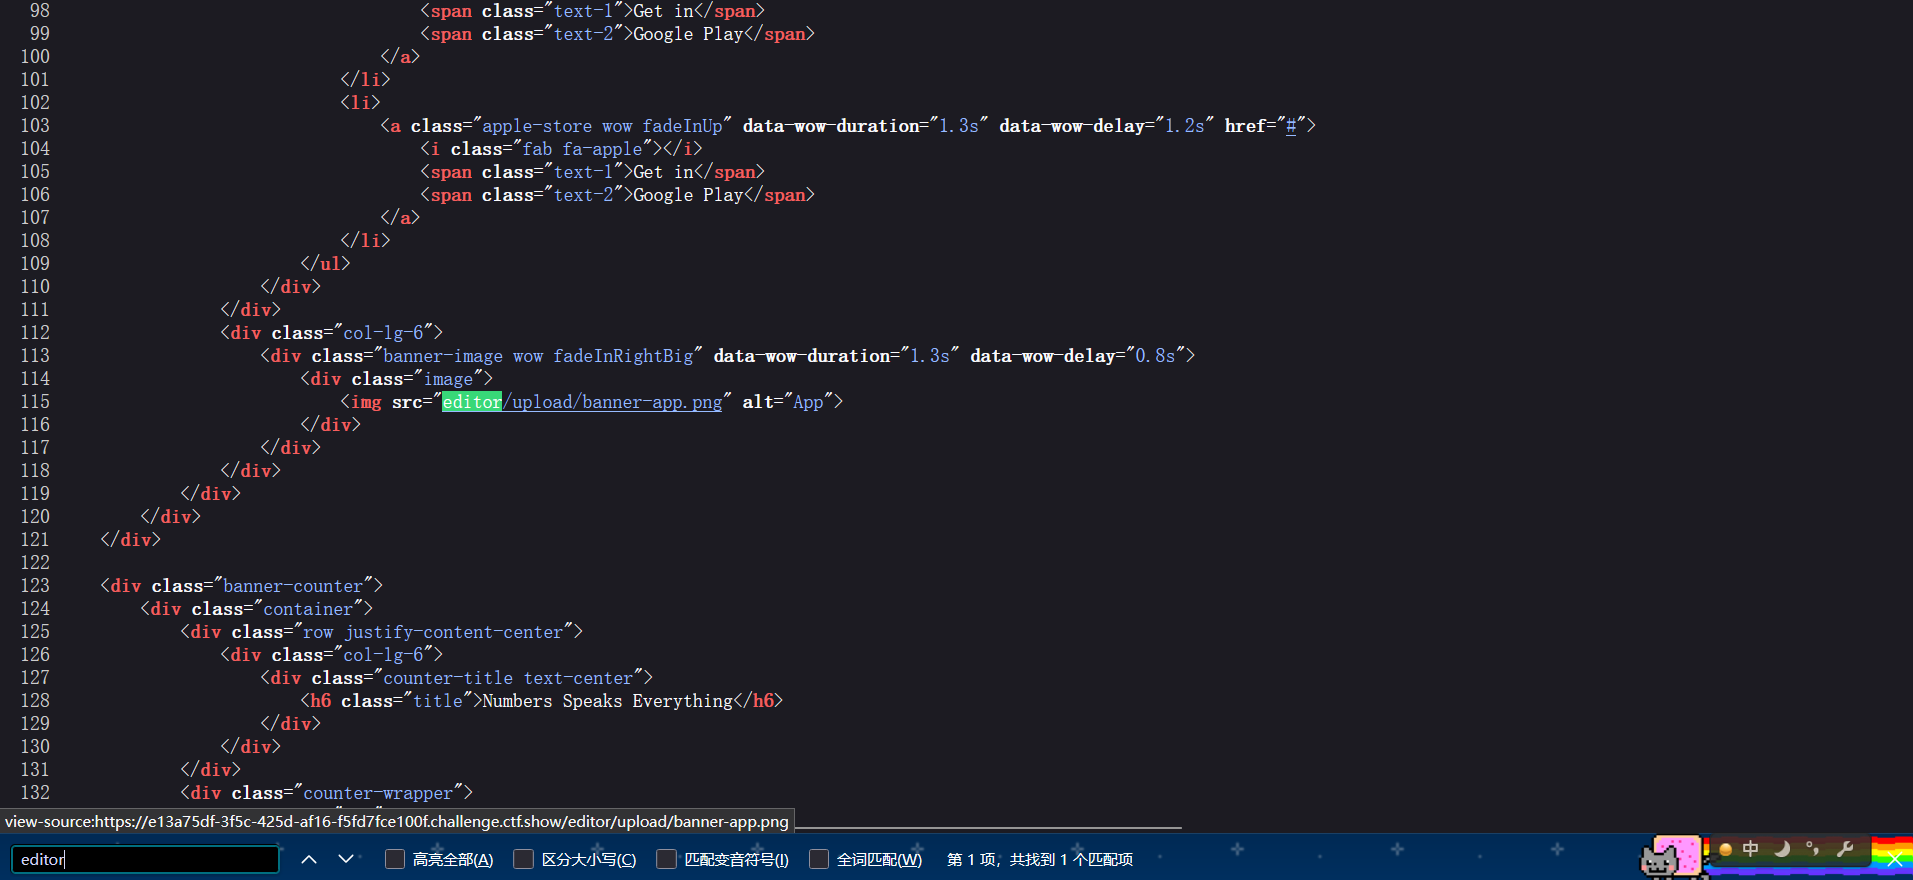The width and height of the screenshot is (1913, 880).
Task: Click the view-source URL status tooltip
Action: (397, 822)
